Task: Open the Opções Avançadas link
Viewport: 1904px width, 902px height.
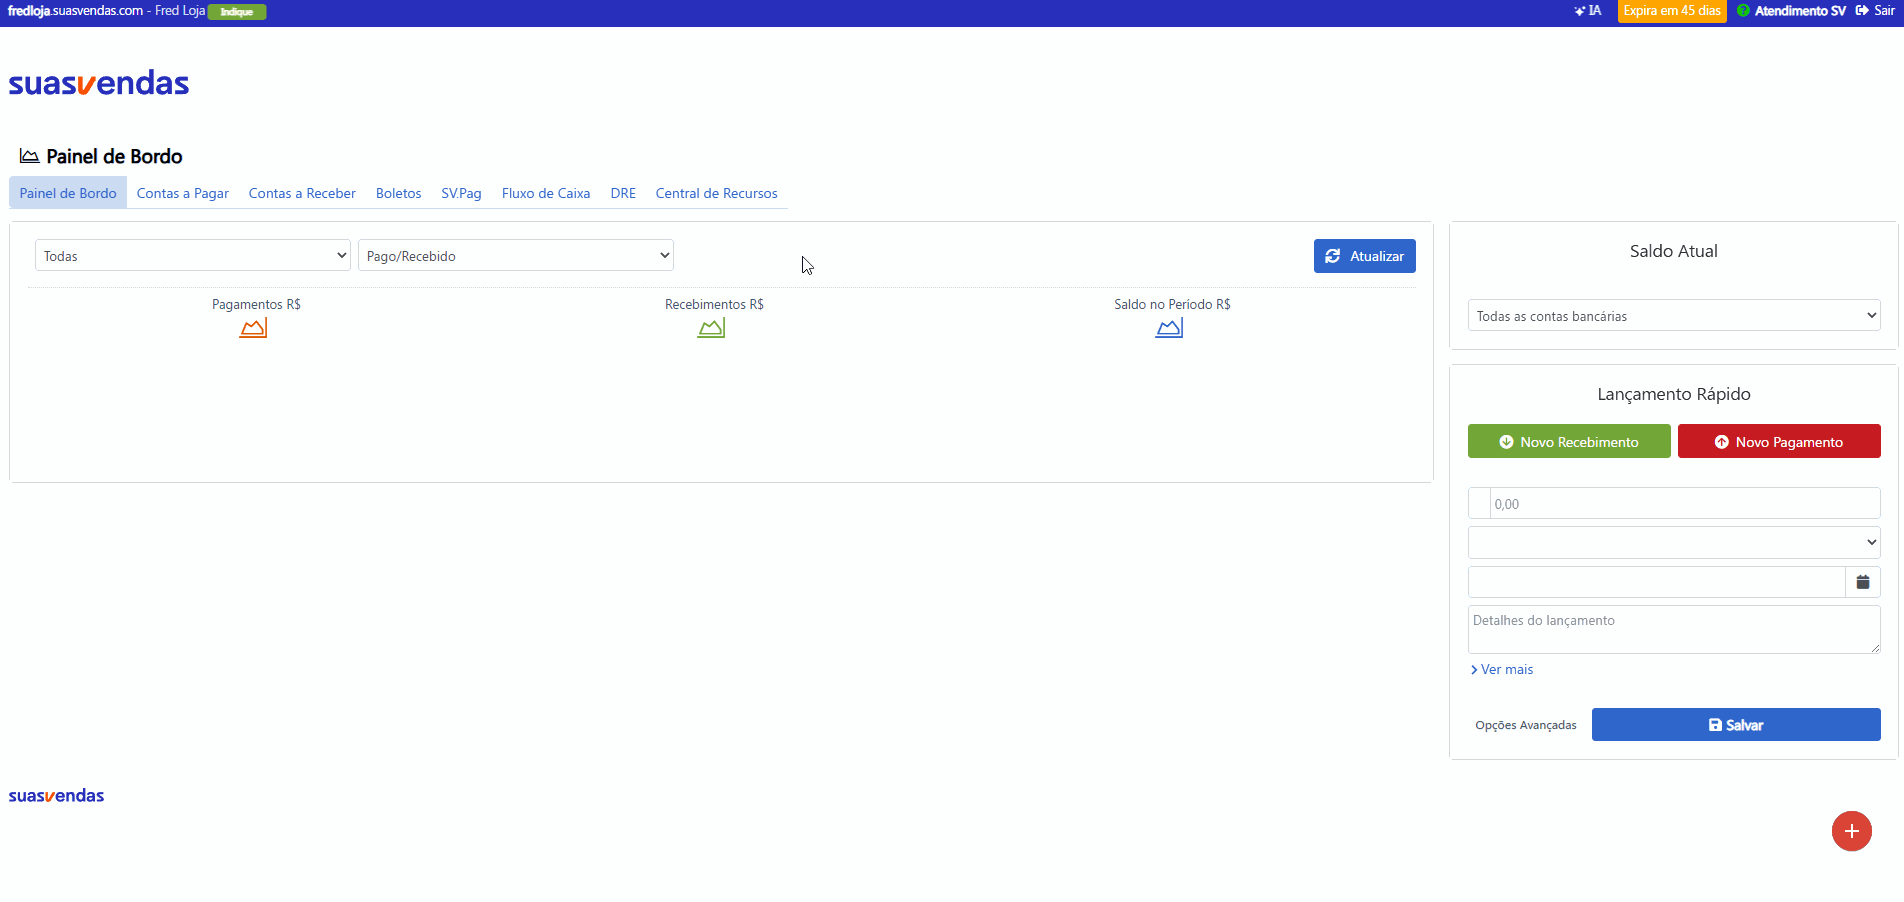Action: click(x=1526, y=725)
